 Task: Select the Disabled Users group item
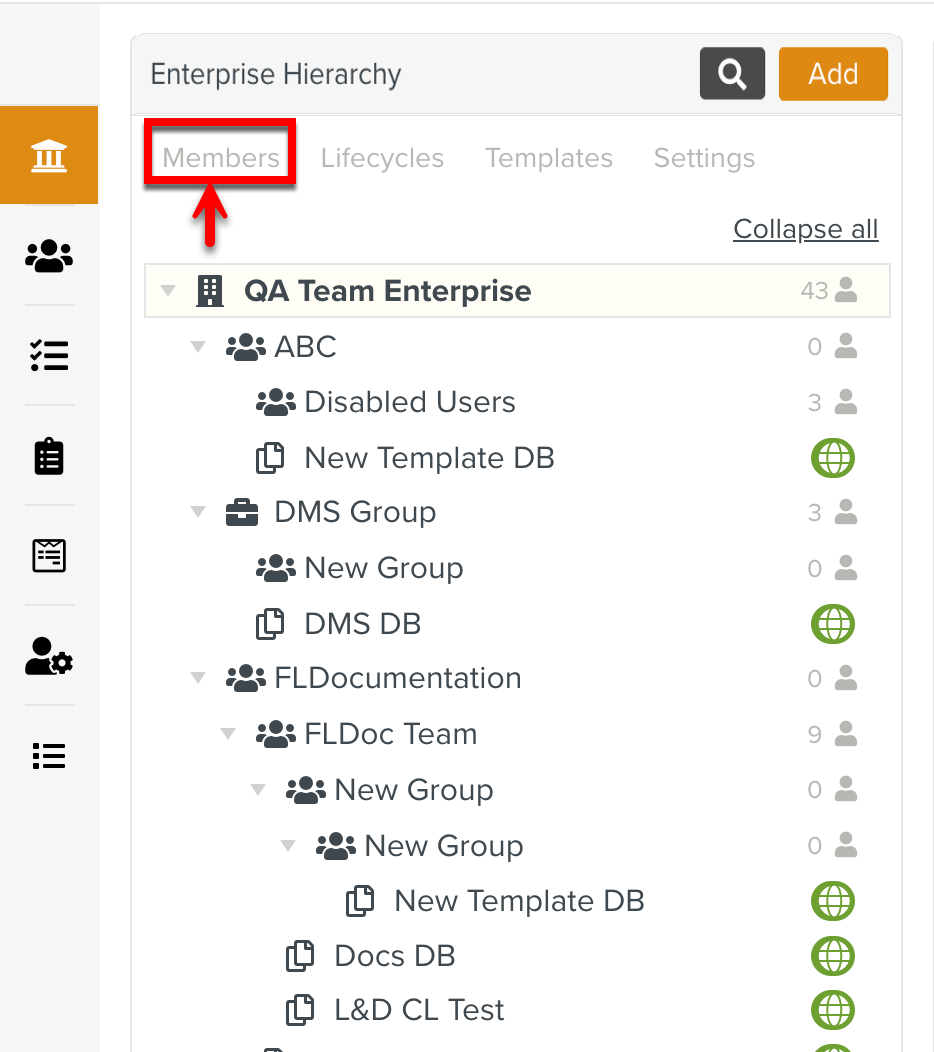(409, 402)
